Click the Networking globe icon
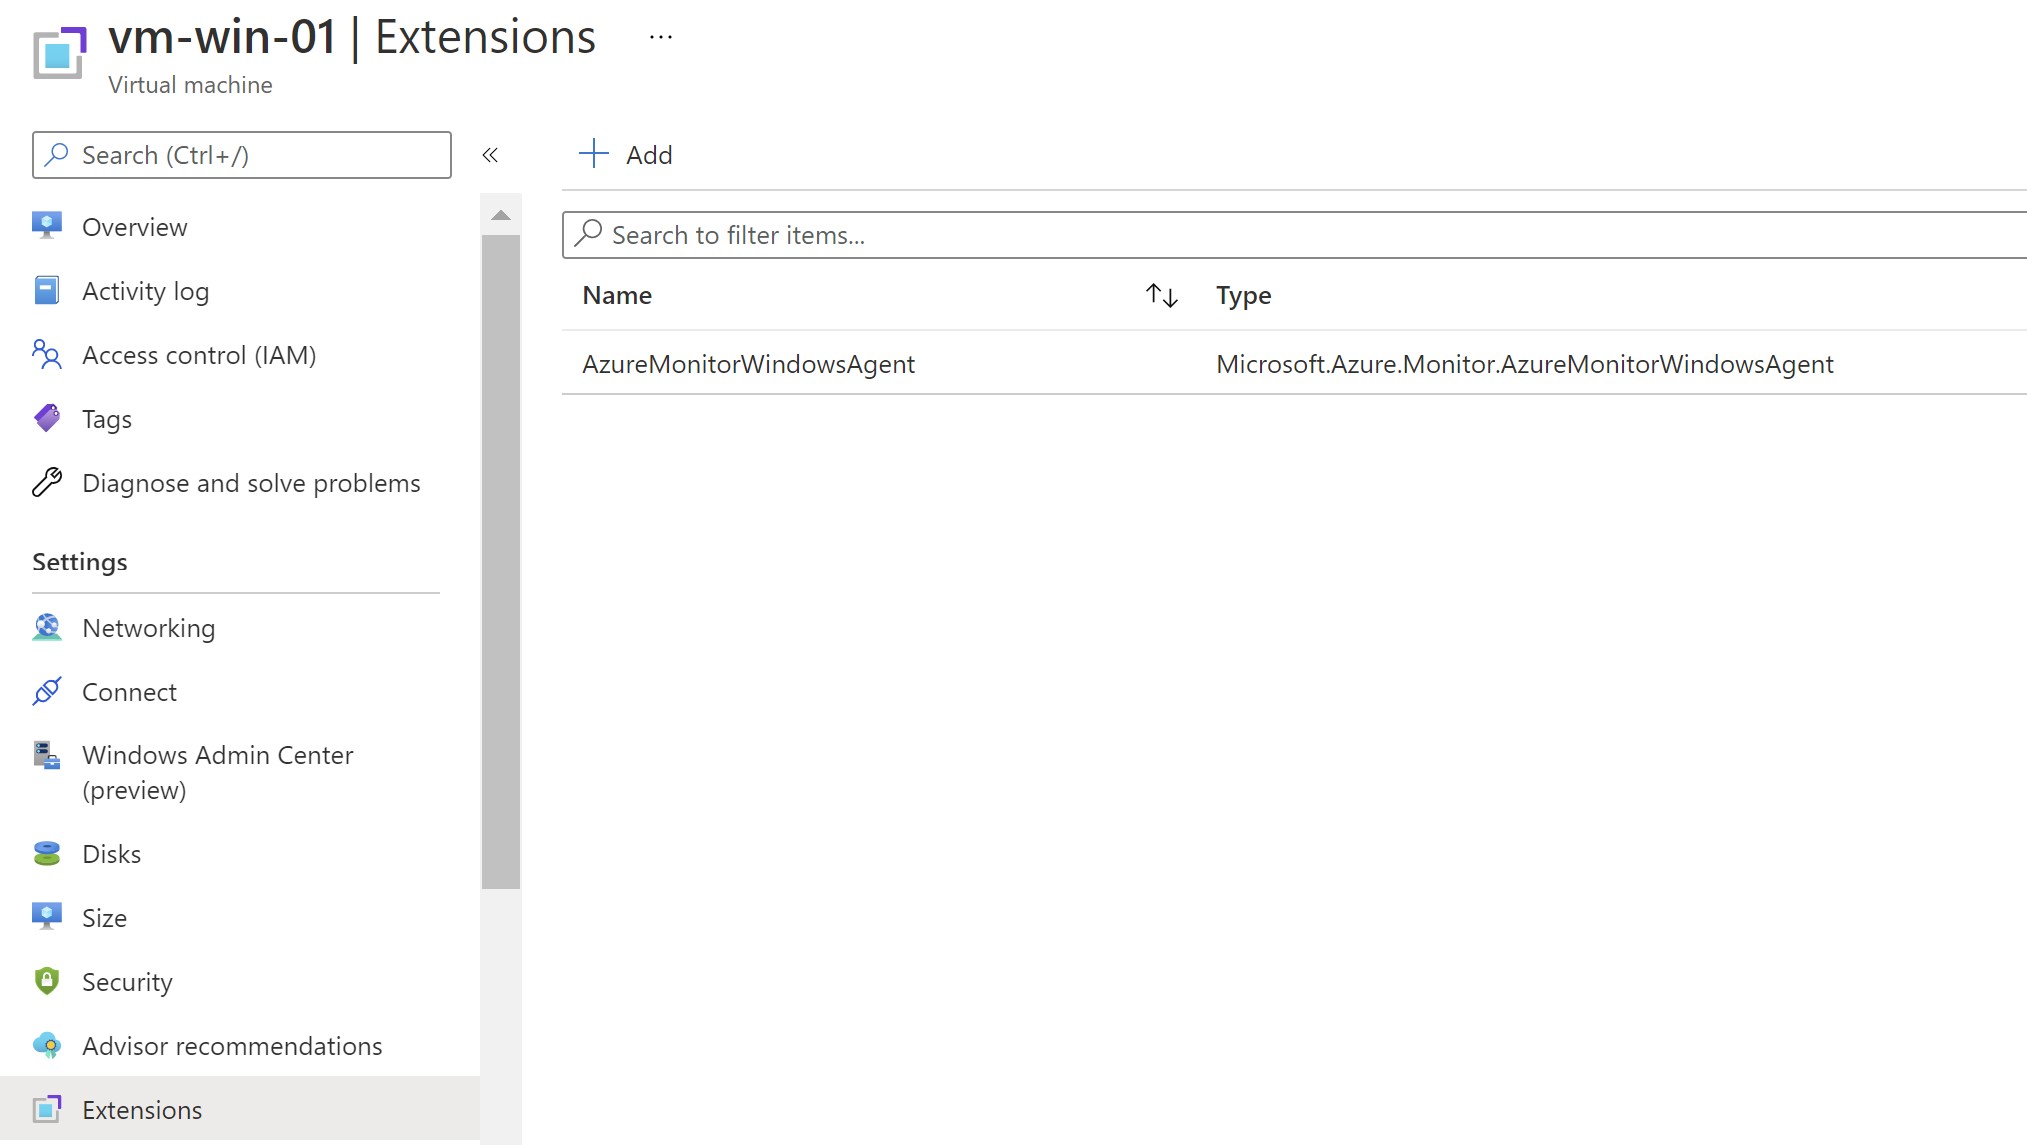Viewport: 2027px width, 1145px height. (x=47, y=627)
